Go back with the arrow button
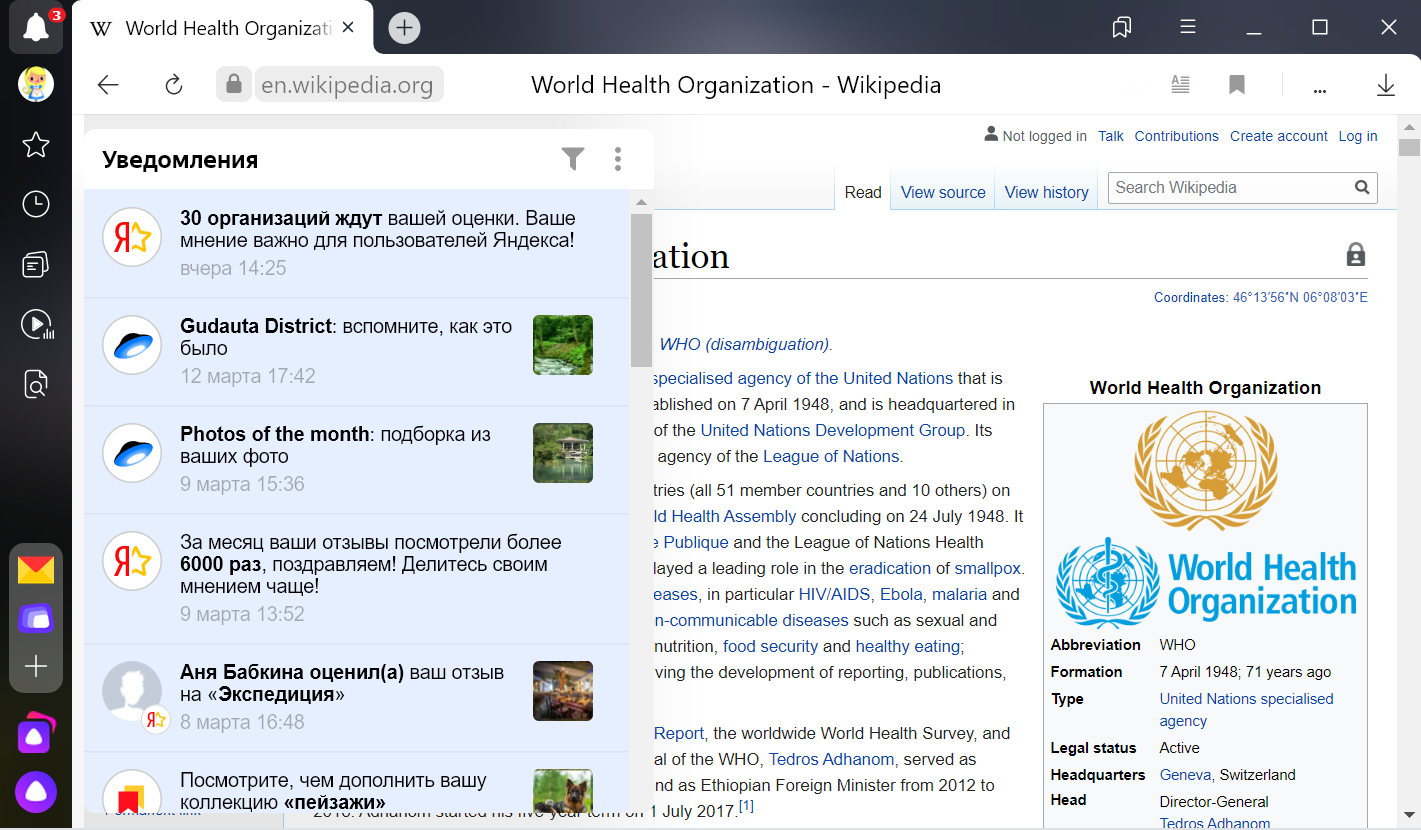Image resolution: width=1421 pixels, height=830 pixels. (x=108, y=85)
